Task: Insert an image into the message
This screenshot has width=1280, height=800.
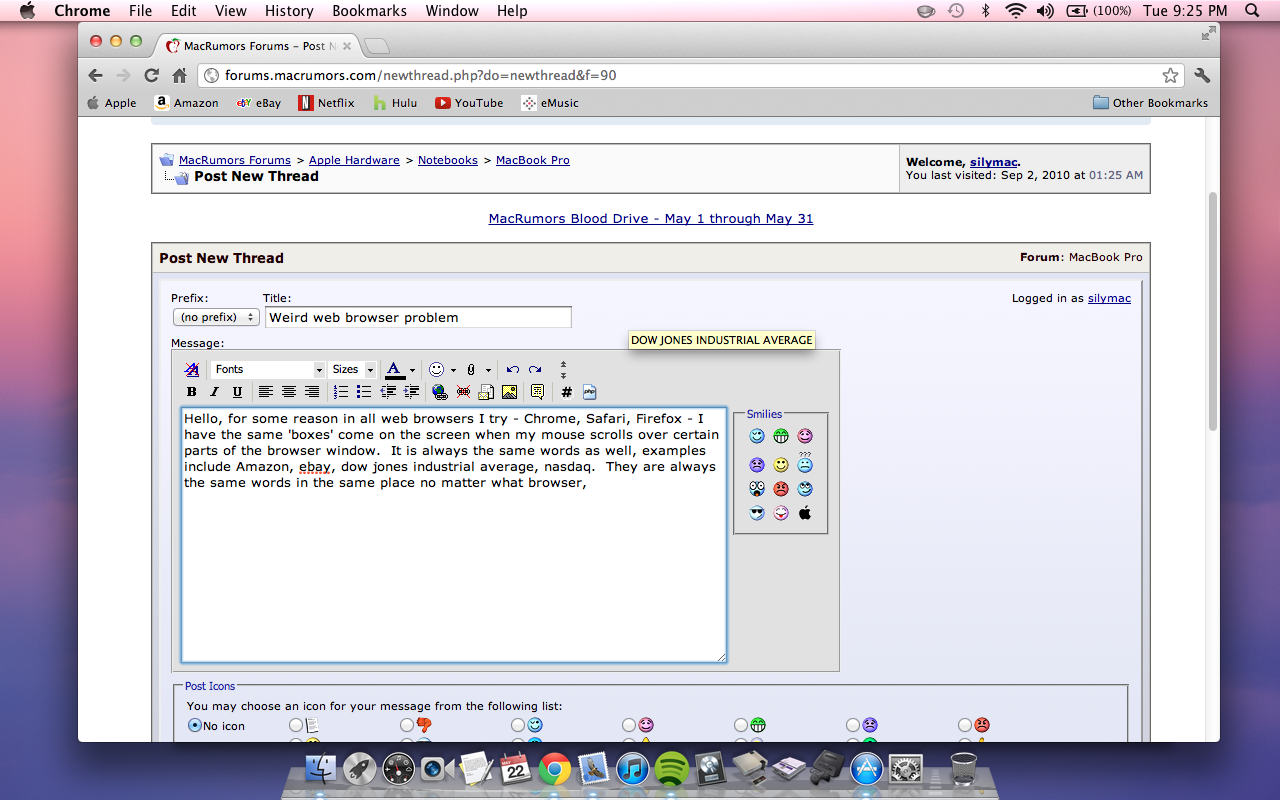Action: 509,392
